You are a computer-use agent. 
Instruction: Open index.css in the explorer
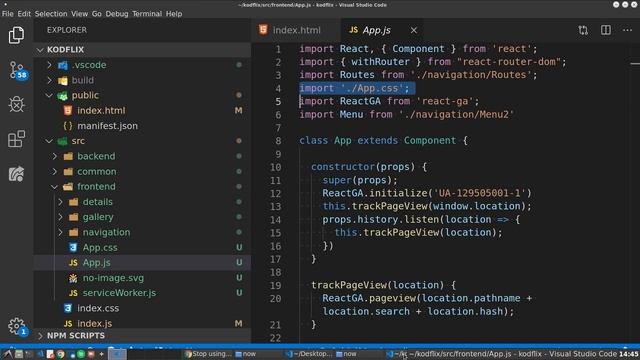142,308
